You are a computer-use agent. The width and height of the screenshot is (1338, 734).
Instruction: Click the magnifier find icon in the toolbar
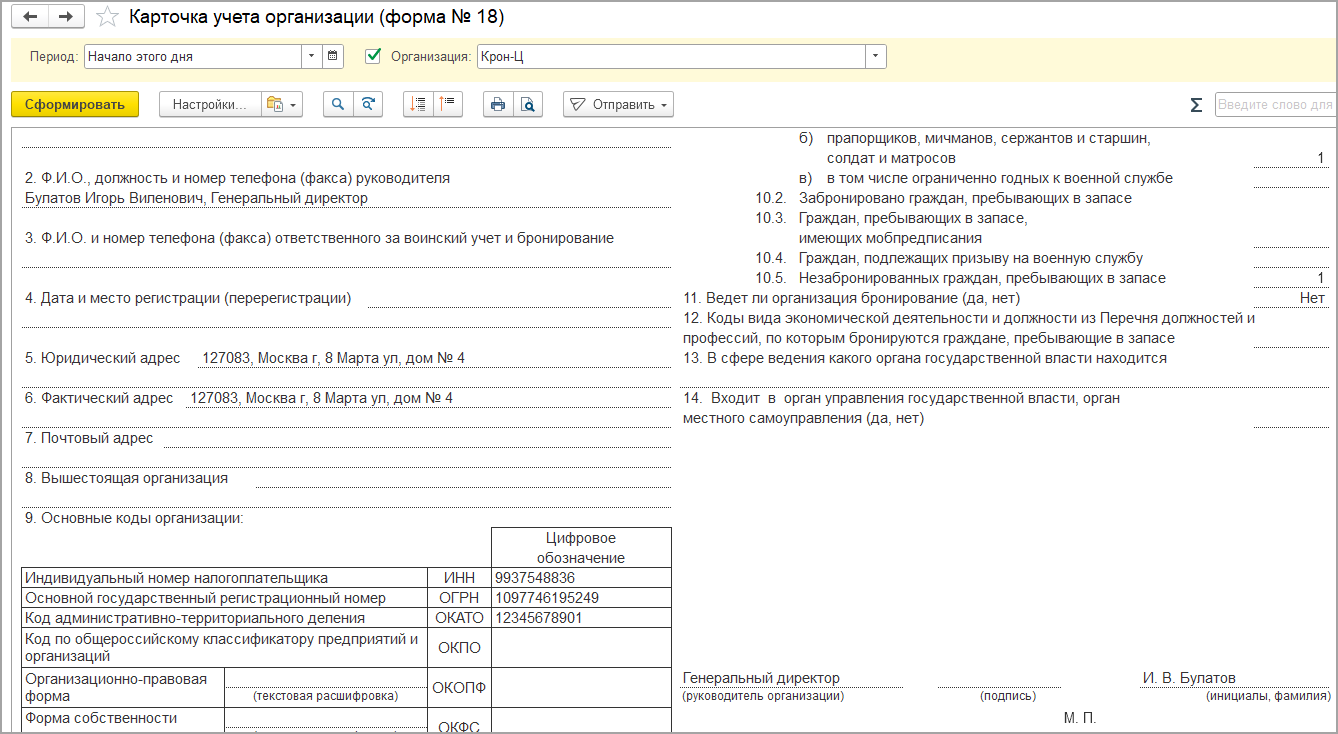click(x=338, y=105)
